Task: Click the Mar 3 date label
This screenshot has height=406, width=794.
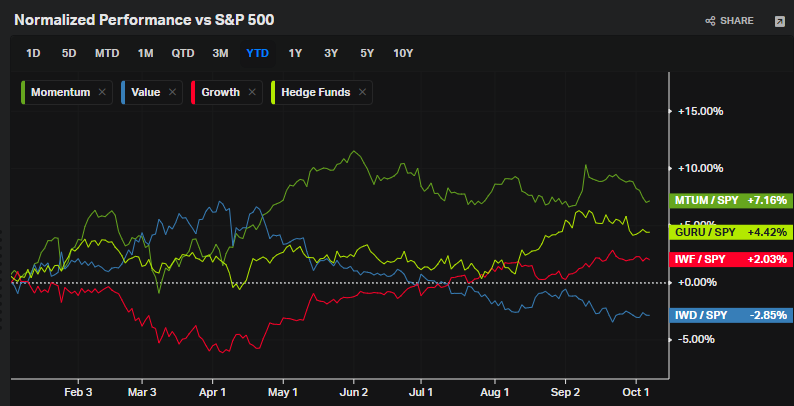Action: coord(142,392)
